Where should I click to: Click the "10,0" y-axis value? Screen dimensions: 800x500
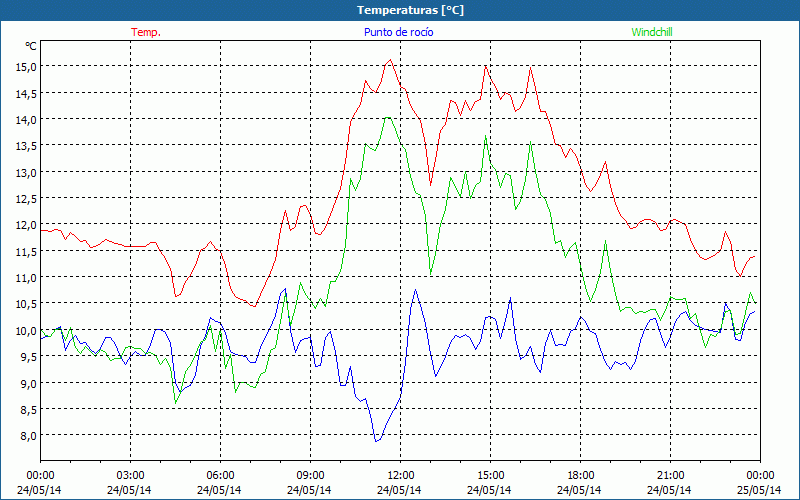point(26,331)
